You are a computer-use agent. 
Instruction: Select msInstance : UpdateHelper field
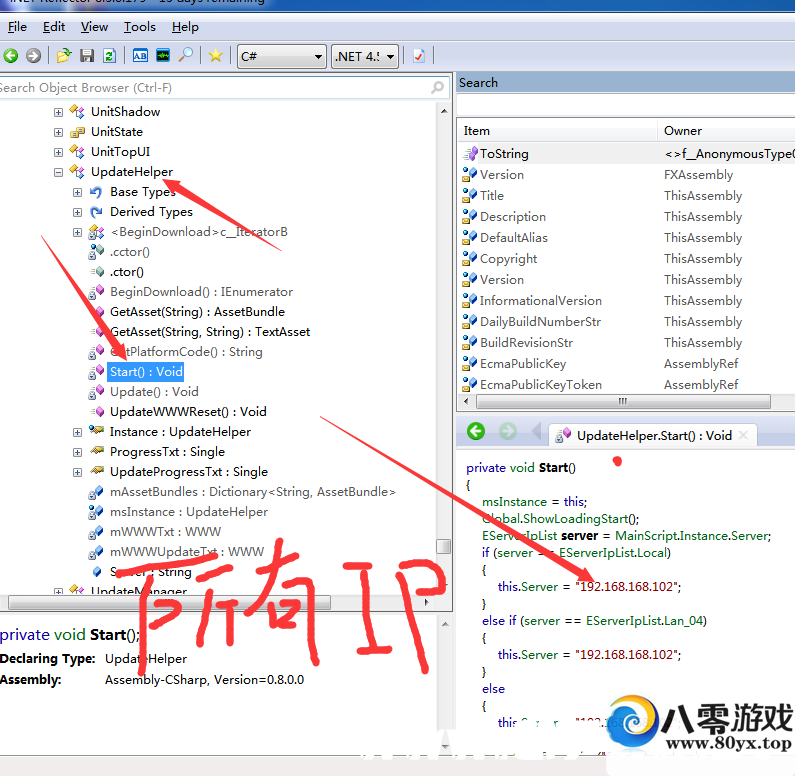coord(189,512)
